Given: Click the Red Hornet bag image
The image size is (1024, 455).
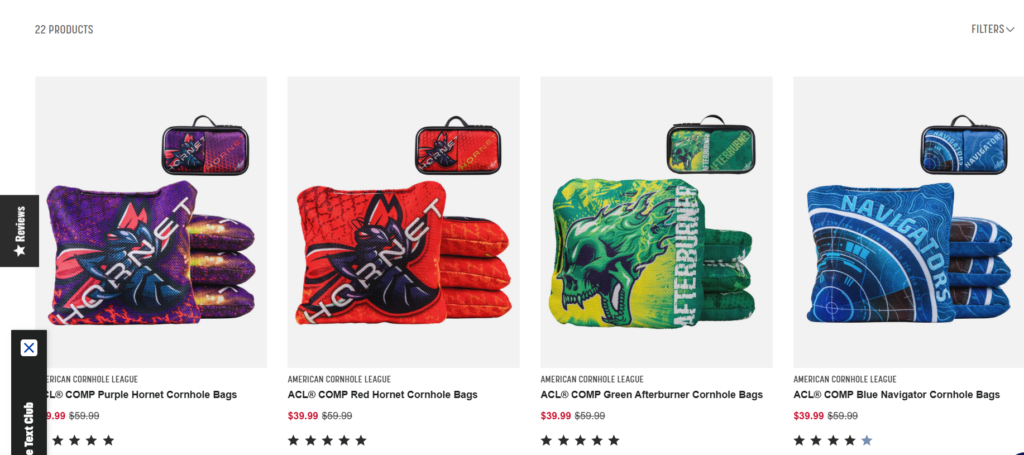Looking at the screenshot, I should [x=404, y=222].
